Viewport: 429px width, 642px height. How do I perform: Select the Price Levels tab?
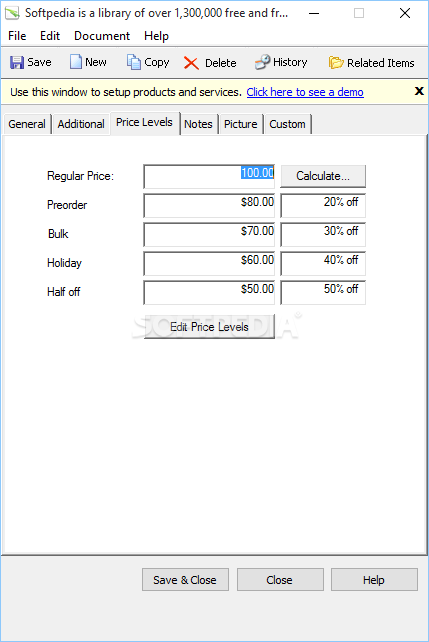(x=145, y=122)
